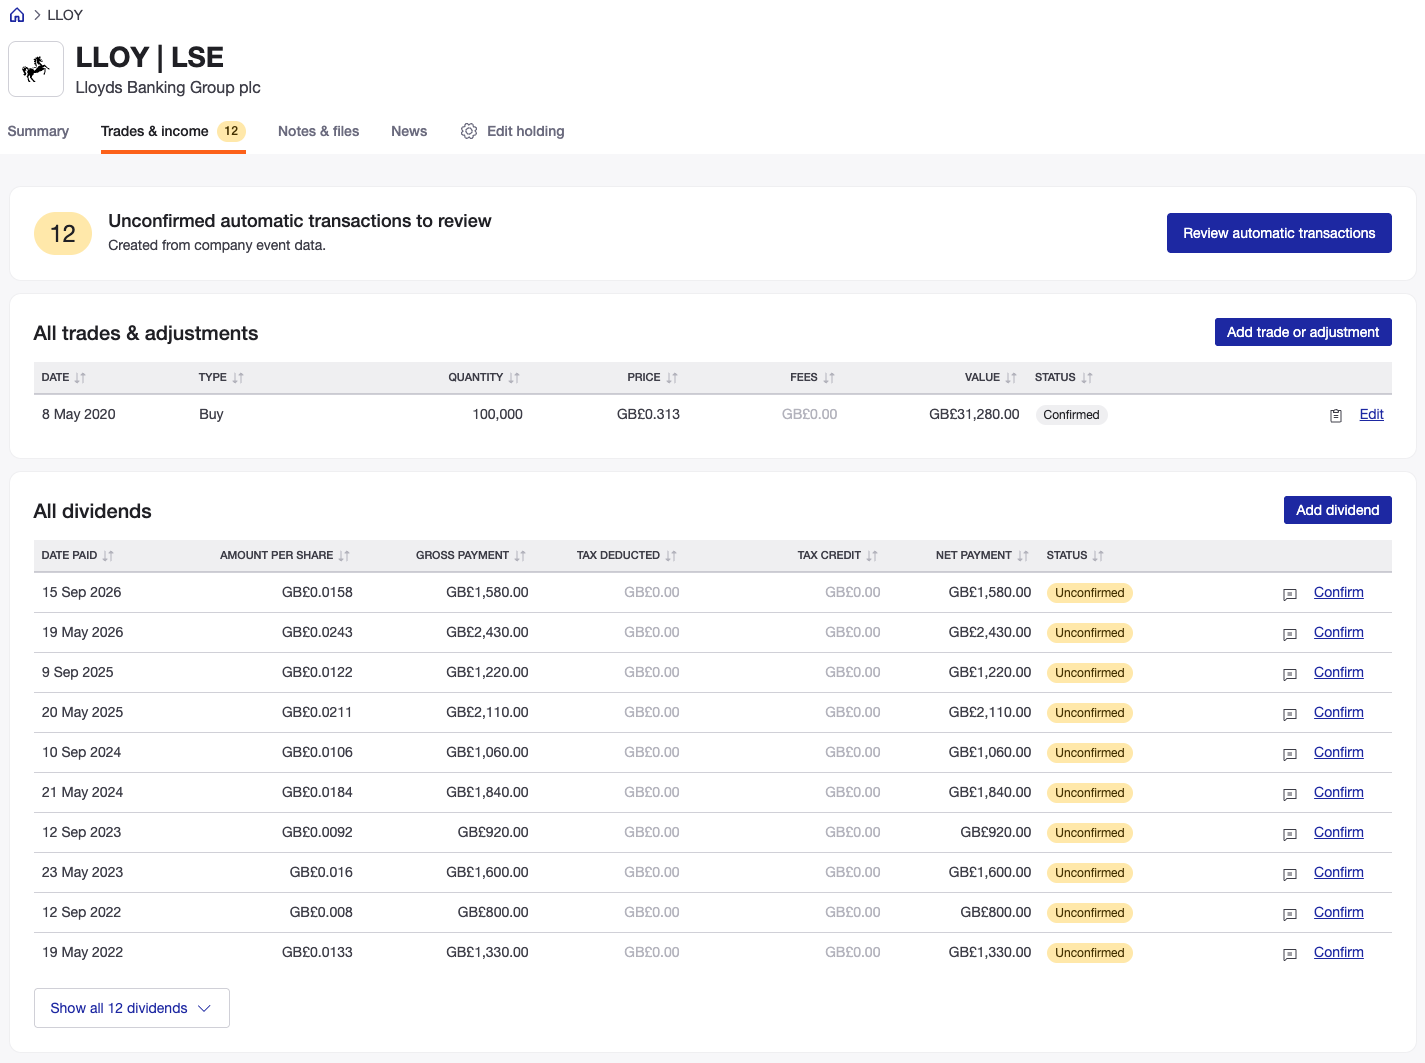The height and width of the screenshot is (1063, 1425).
Task: Go to home via breadcrumb house icon
Action: pyautogui.click(x=17, y=15)
